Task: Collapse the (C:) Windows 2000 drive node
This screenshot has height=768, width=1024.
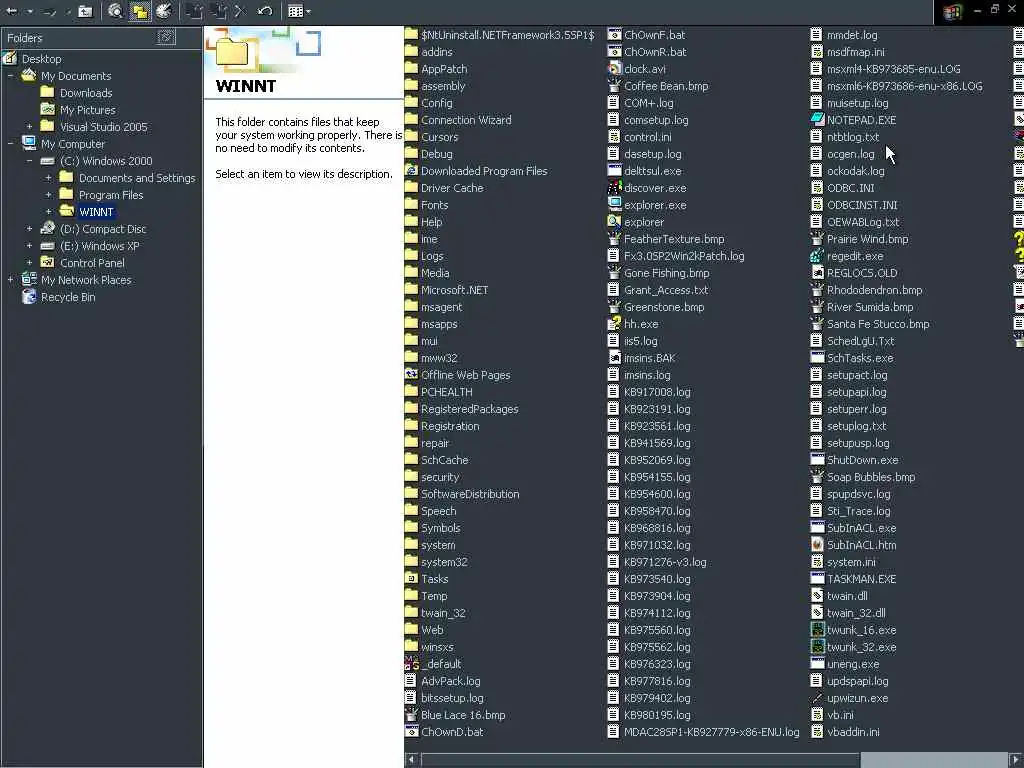Action: [29, 161]
